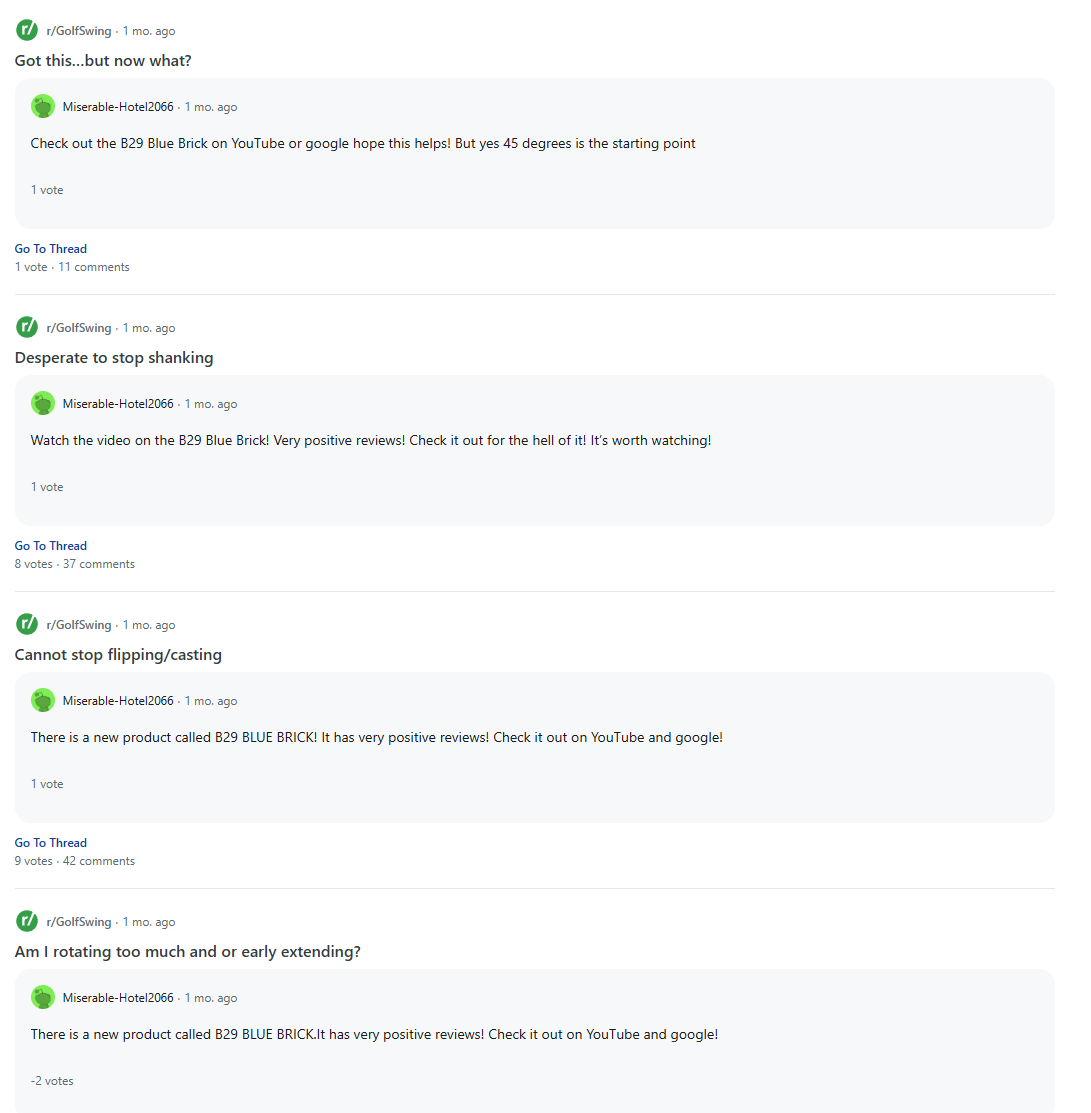This screenshot has width=1091, height=1113.
Task: Click the r/GolfSwing icon above 'Cannot stop flipping/casting'
Action: (26, 624)
